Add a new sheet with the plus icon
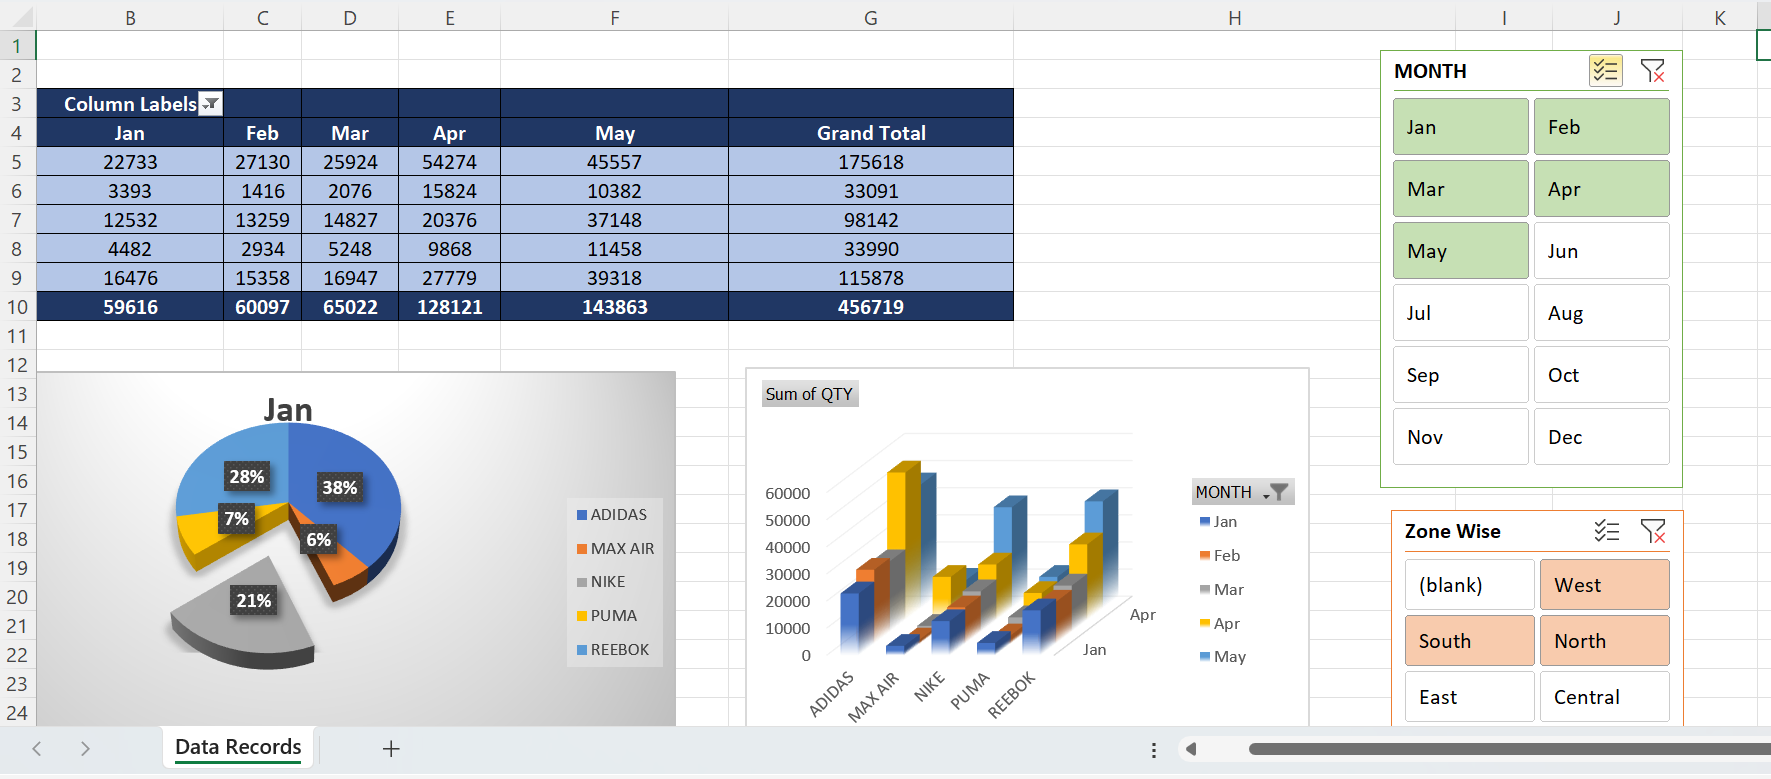The image size is (1771, 779). [x=391, y=748]
